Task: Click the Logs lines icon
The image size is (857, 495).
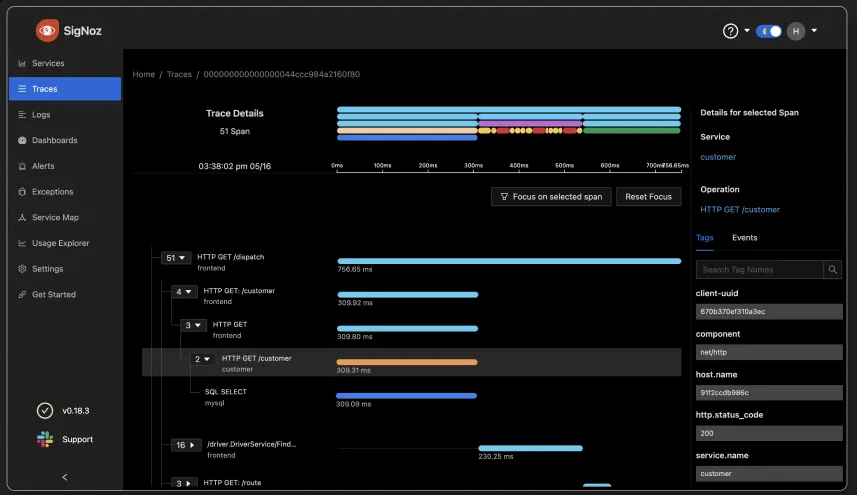Action: pyautogui.click(x=22, y=115)
